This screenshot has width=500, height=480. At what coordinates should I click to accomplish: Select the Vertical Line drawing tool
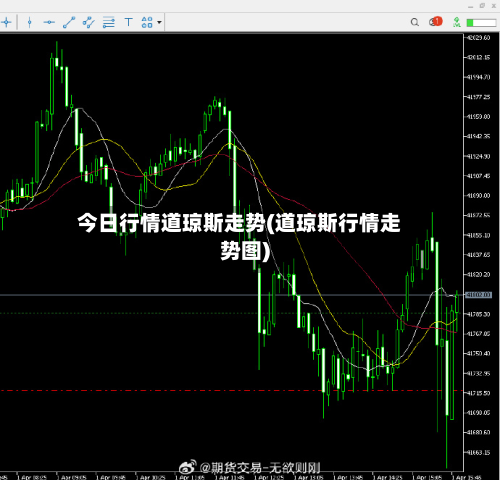click(29, 23)
